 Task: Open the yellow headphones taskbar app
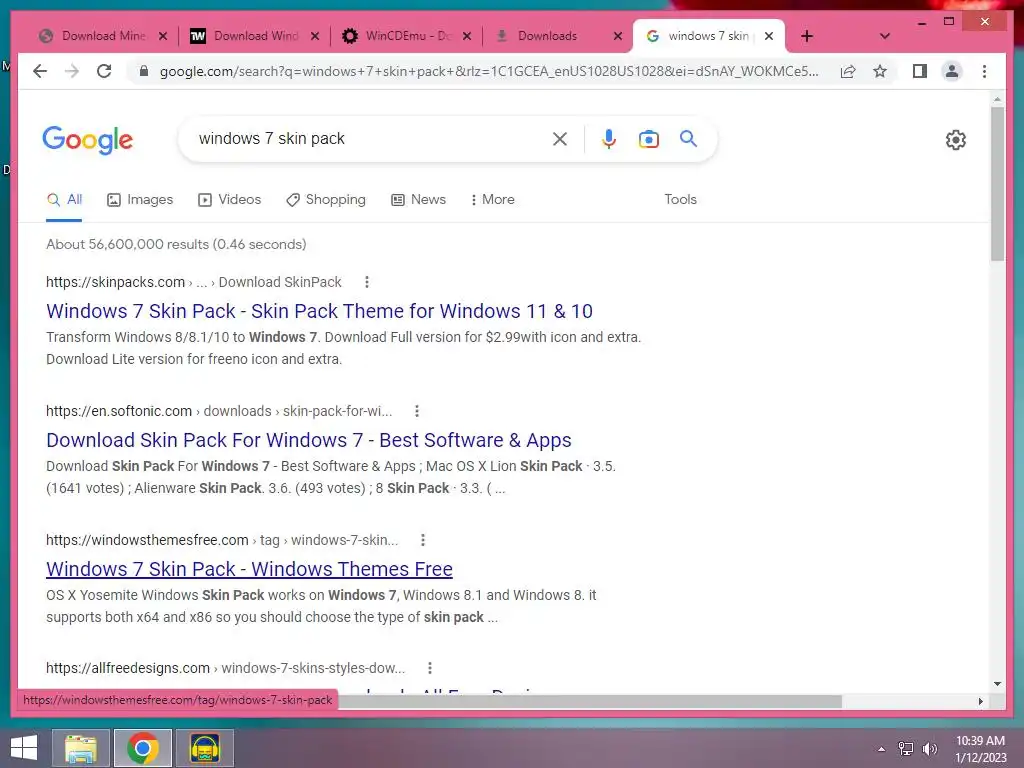coord(204,748)
